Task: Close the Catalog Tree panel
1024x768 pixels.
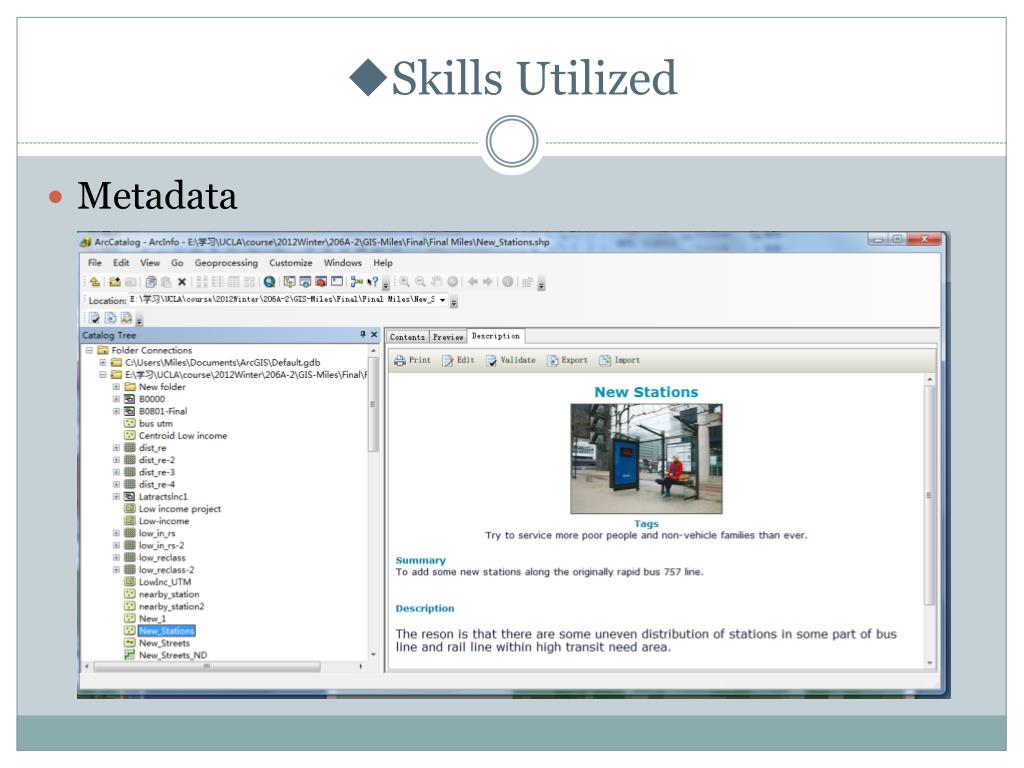Action: pyautogui.click(x=374, y=335)
